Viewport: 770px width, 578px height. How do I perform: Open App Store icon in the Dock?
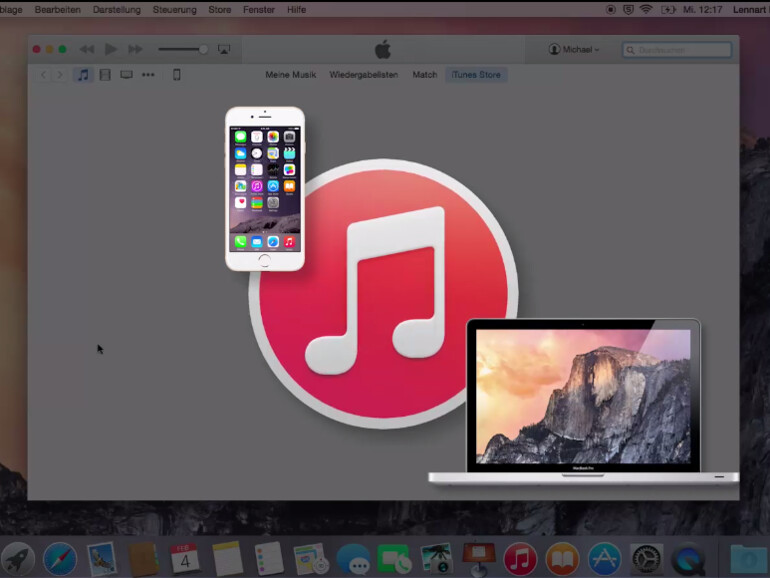coord(604,559)
